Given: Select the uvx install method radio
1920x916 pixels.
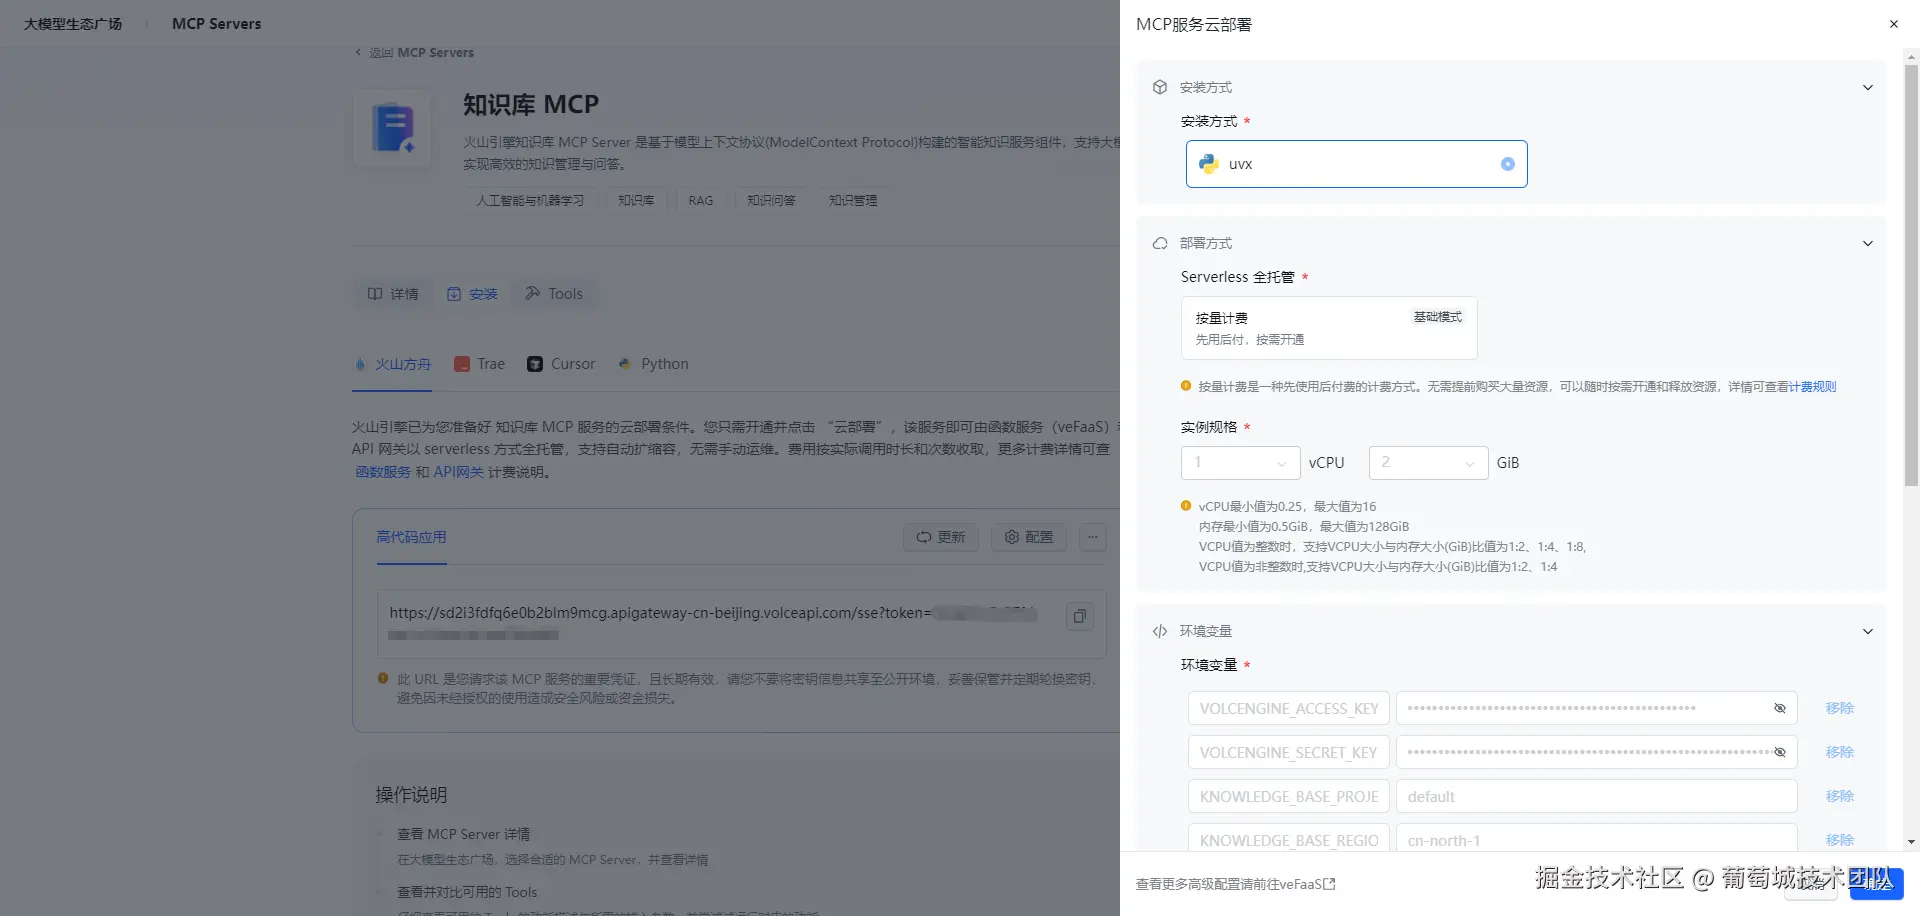Looking at the screenshot, I should pos(1507,164).
